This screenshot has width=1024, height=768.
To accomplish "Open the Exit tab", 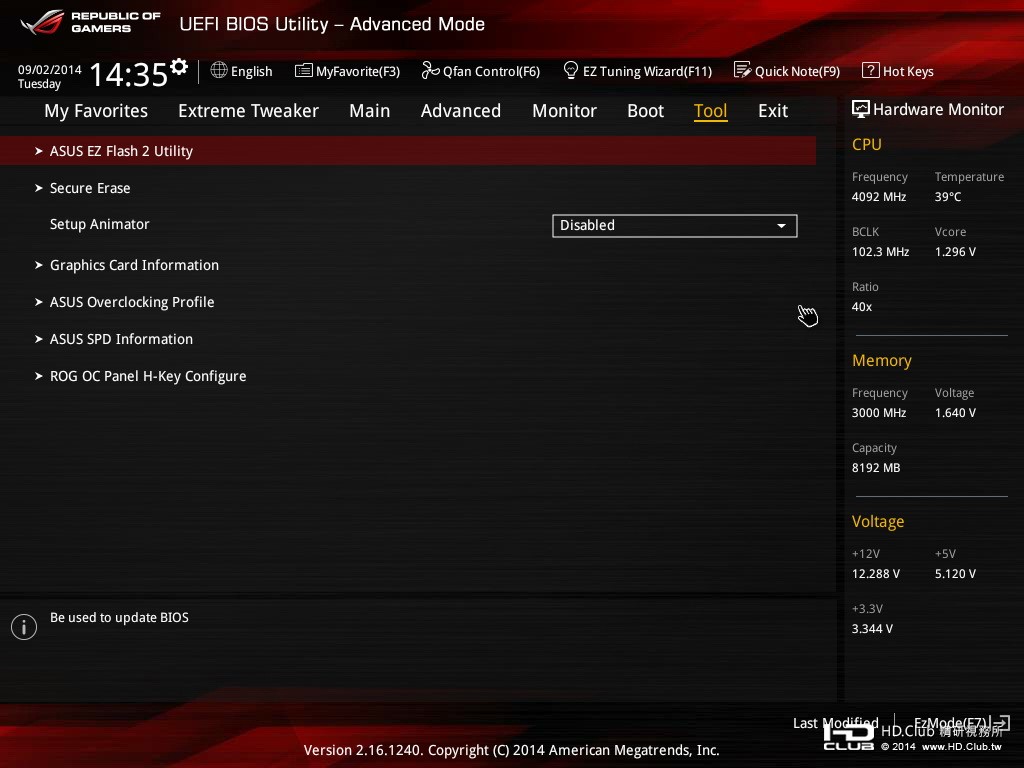I will 773,111.
